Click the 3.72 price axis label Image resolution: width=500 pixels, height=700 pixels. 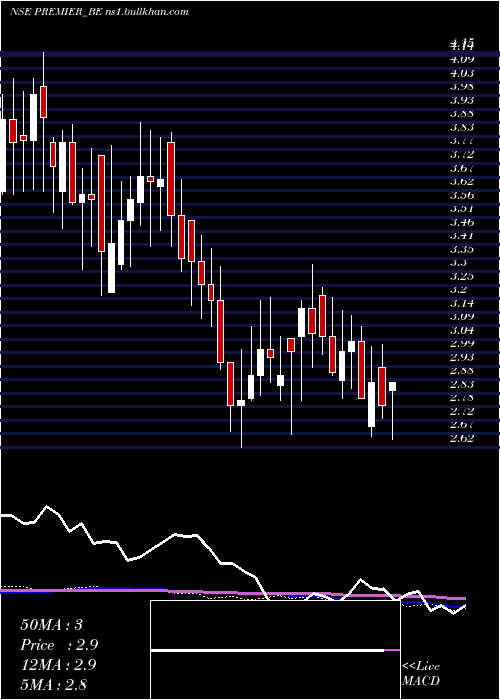coord(462,154)
